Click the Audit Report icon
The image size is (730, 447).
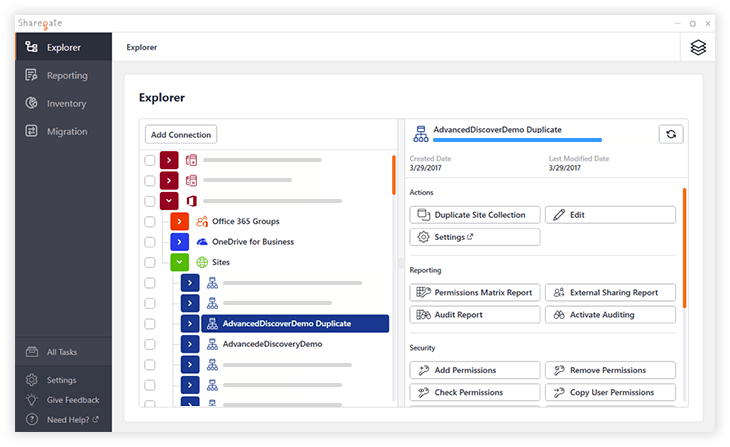[423, 315]
